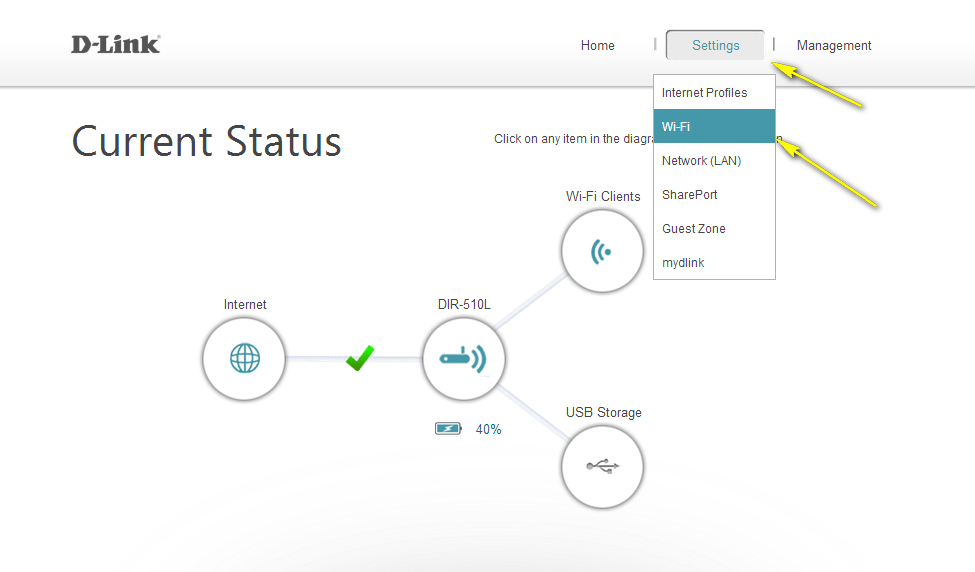Click the Wi-Fi Clients label
Screen dimensions: 975x572
click(603, 196)
